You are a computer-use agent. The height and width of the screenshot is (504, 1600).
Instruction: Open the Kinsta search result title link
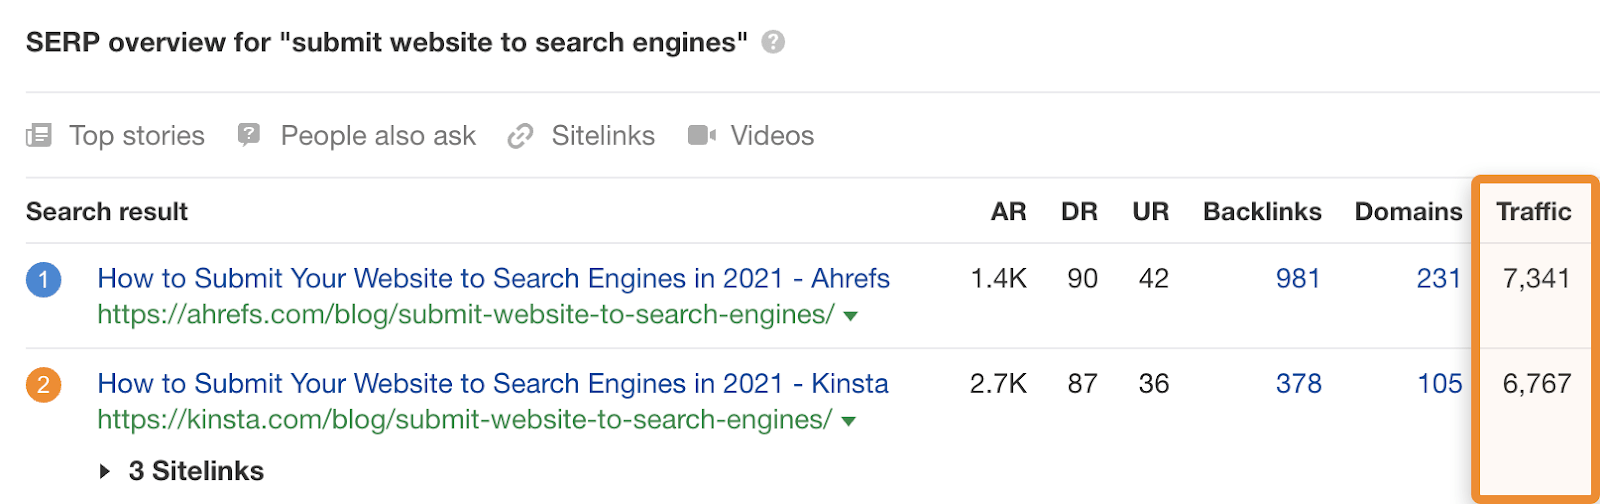point(492,383)
